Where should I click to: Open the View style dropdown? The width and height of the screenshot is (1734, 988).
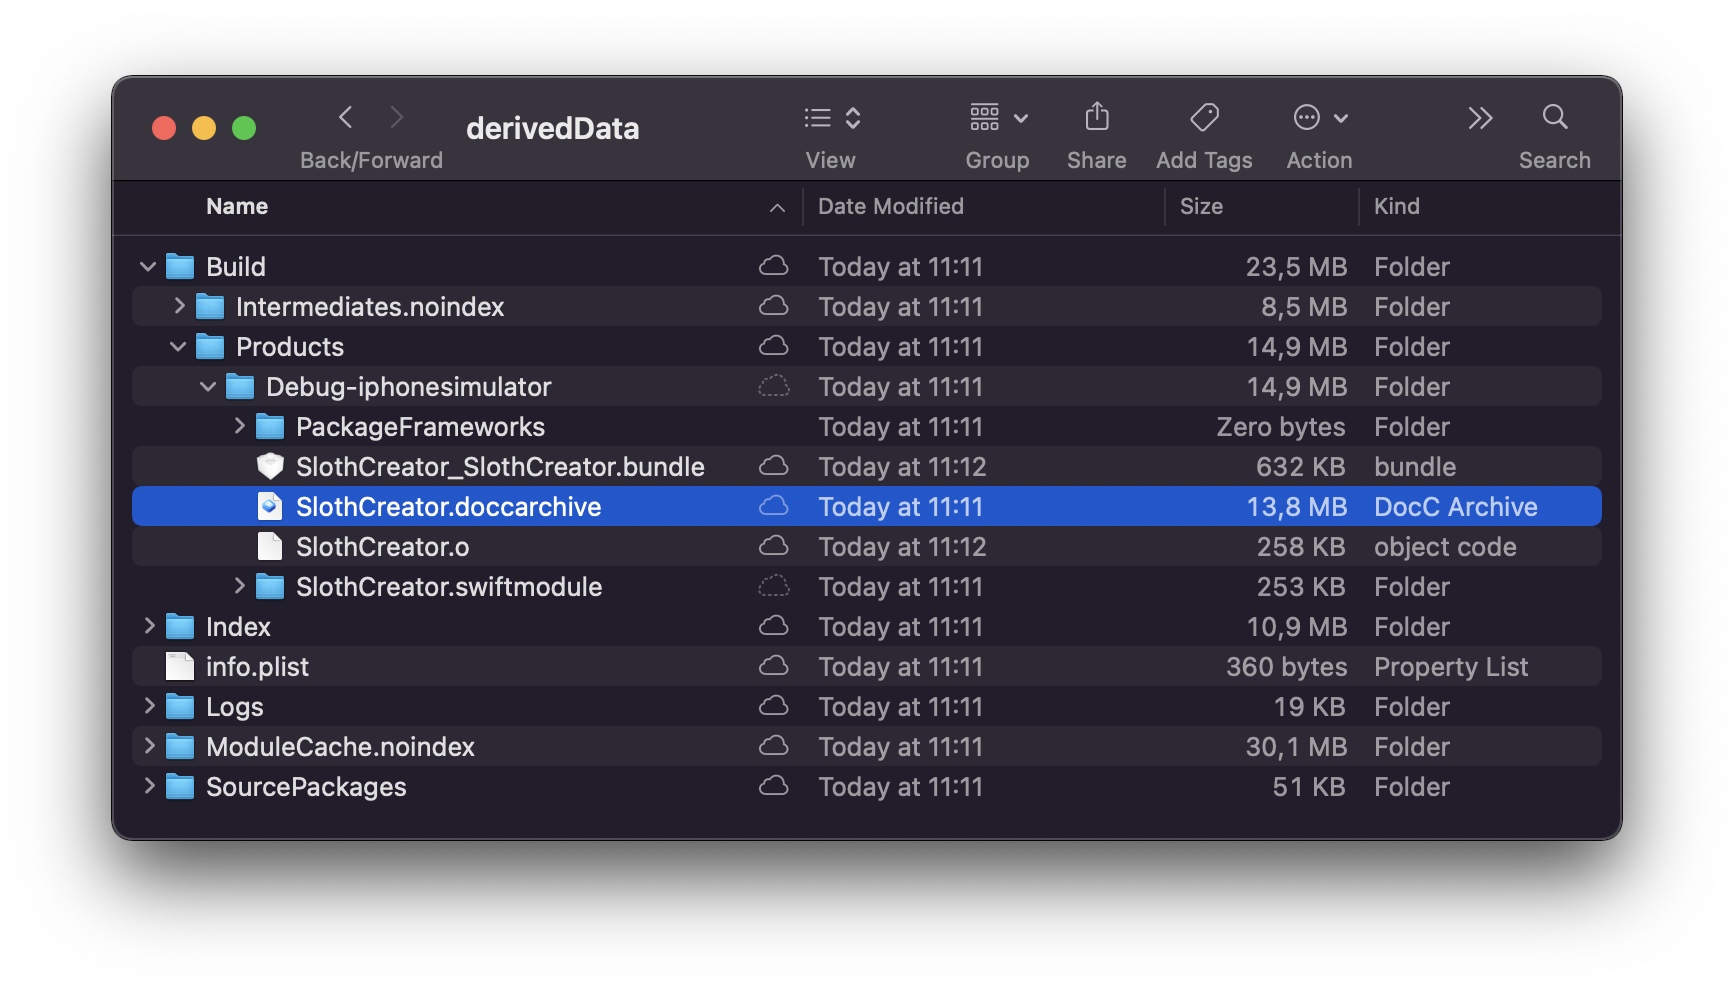[x=832, y=118]
